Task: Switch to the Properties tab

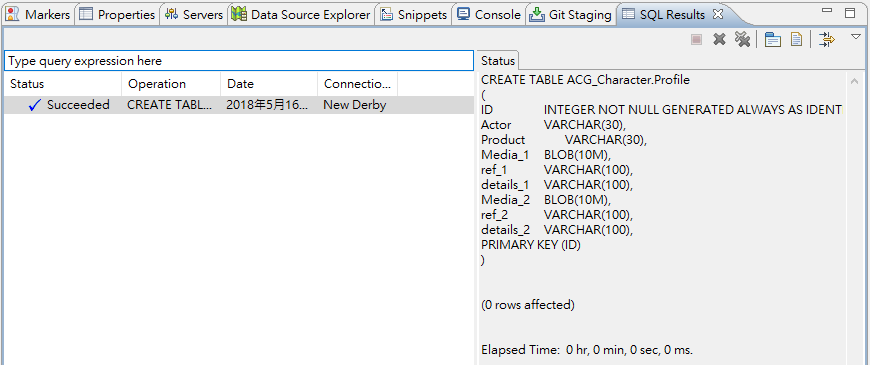Action: 117,15
